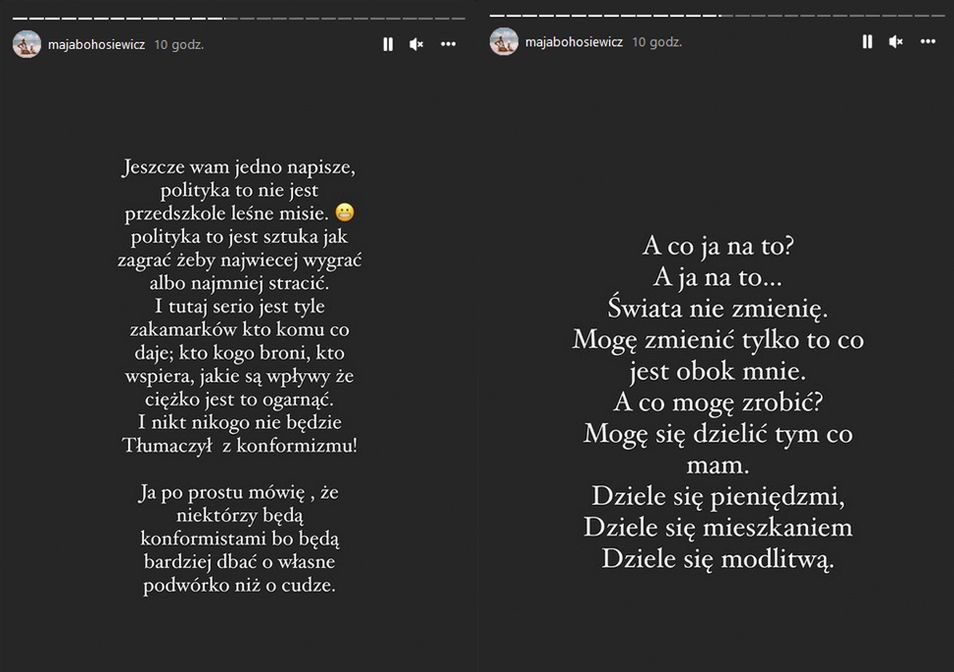This screenshot has width=954, height=672.
Task: Click text 'Dziele się modlitwą.'
Action: click(718, 559)
